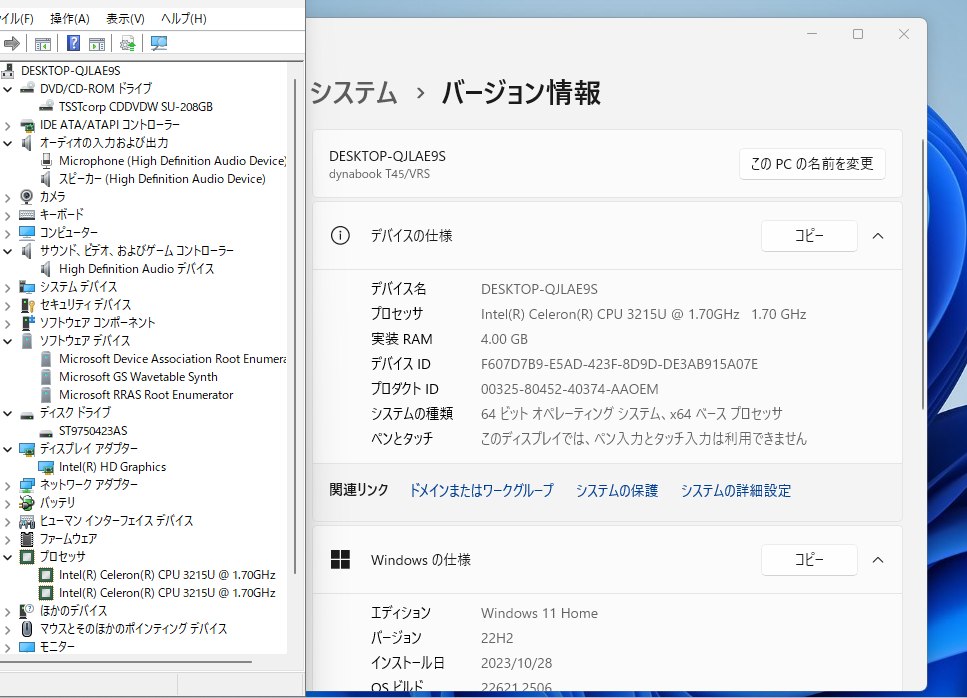
Task: Click the network adapters icon
Action: (27, 485)
